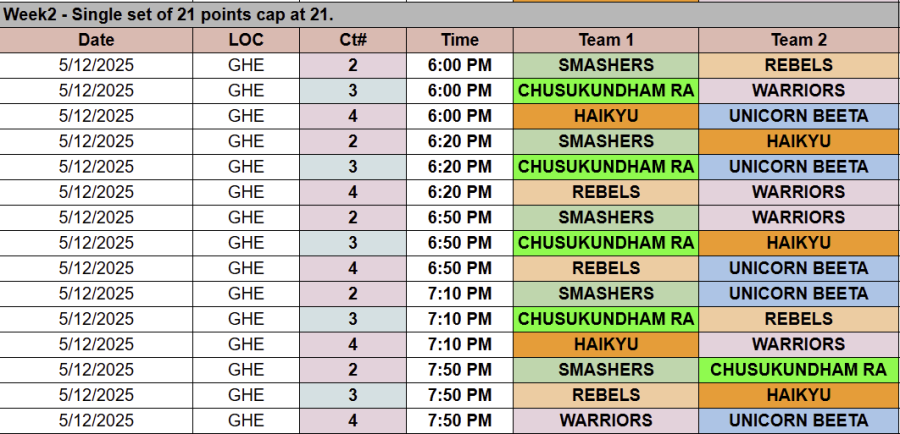Image resolution: width=900 pixels, height=434 pixels.
Task: Click CHUSUKUNDHAM RA in the 6:00 PM row
Action: [x=606, y=90]
